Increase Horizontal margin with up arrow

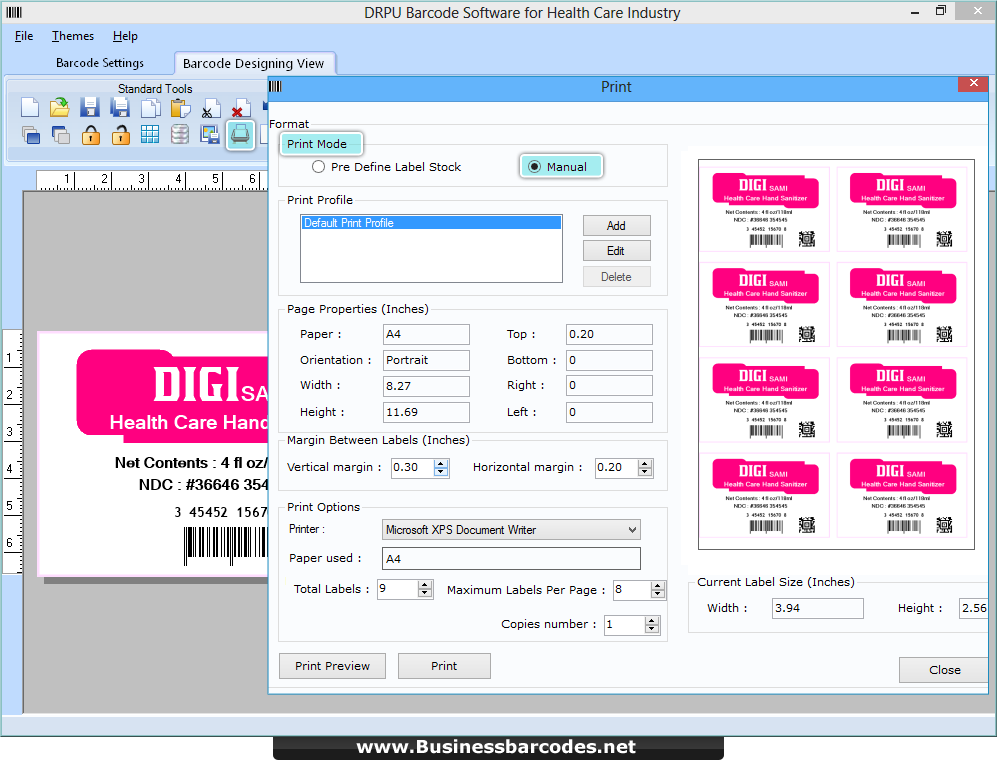tap(645, 464)
